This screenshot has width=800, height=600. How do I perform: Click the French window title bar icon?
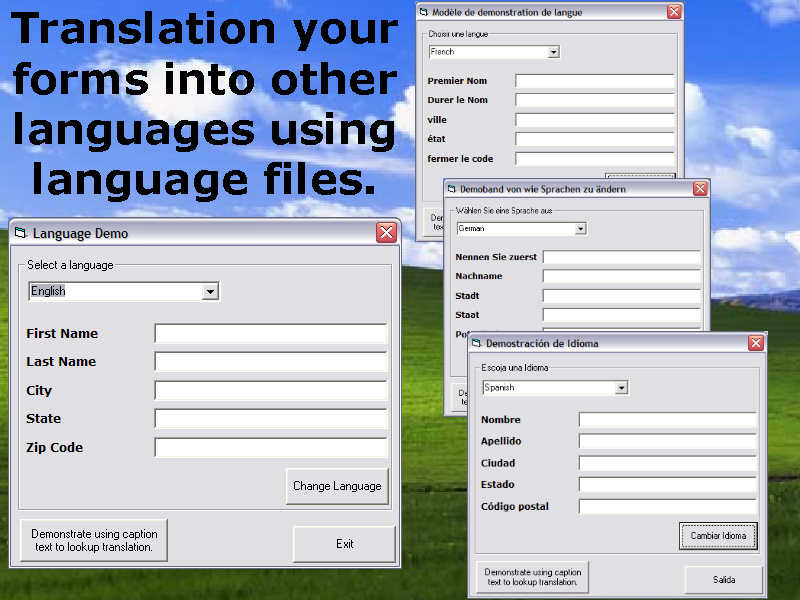pyautogui.click(x=424, y=12)
